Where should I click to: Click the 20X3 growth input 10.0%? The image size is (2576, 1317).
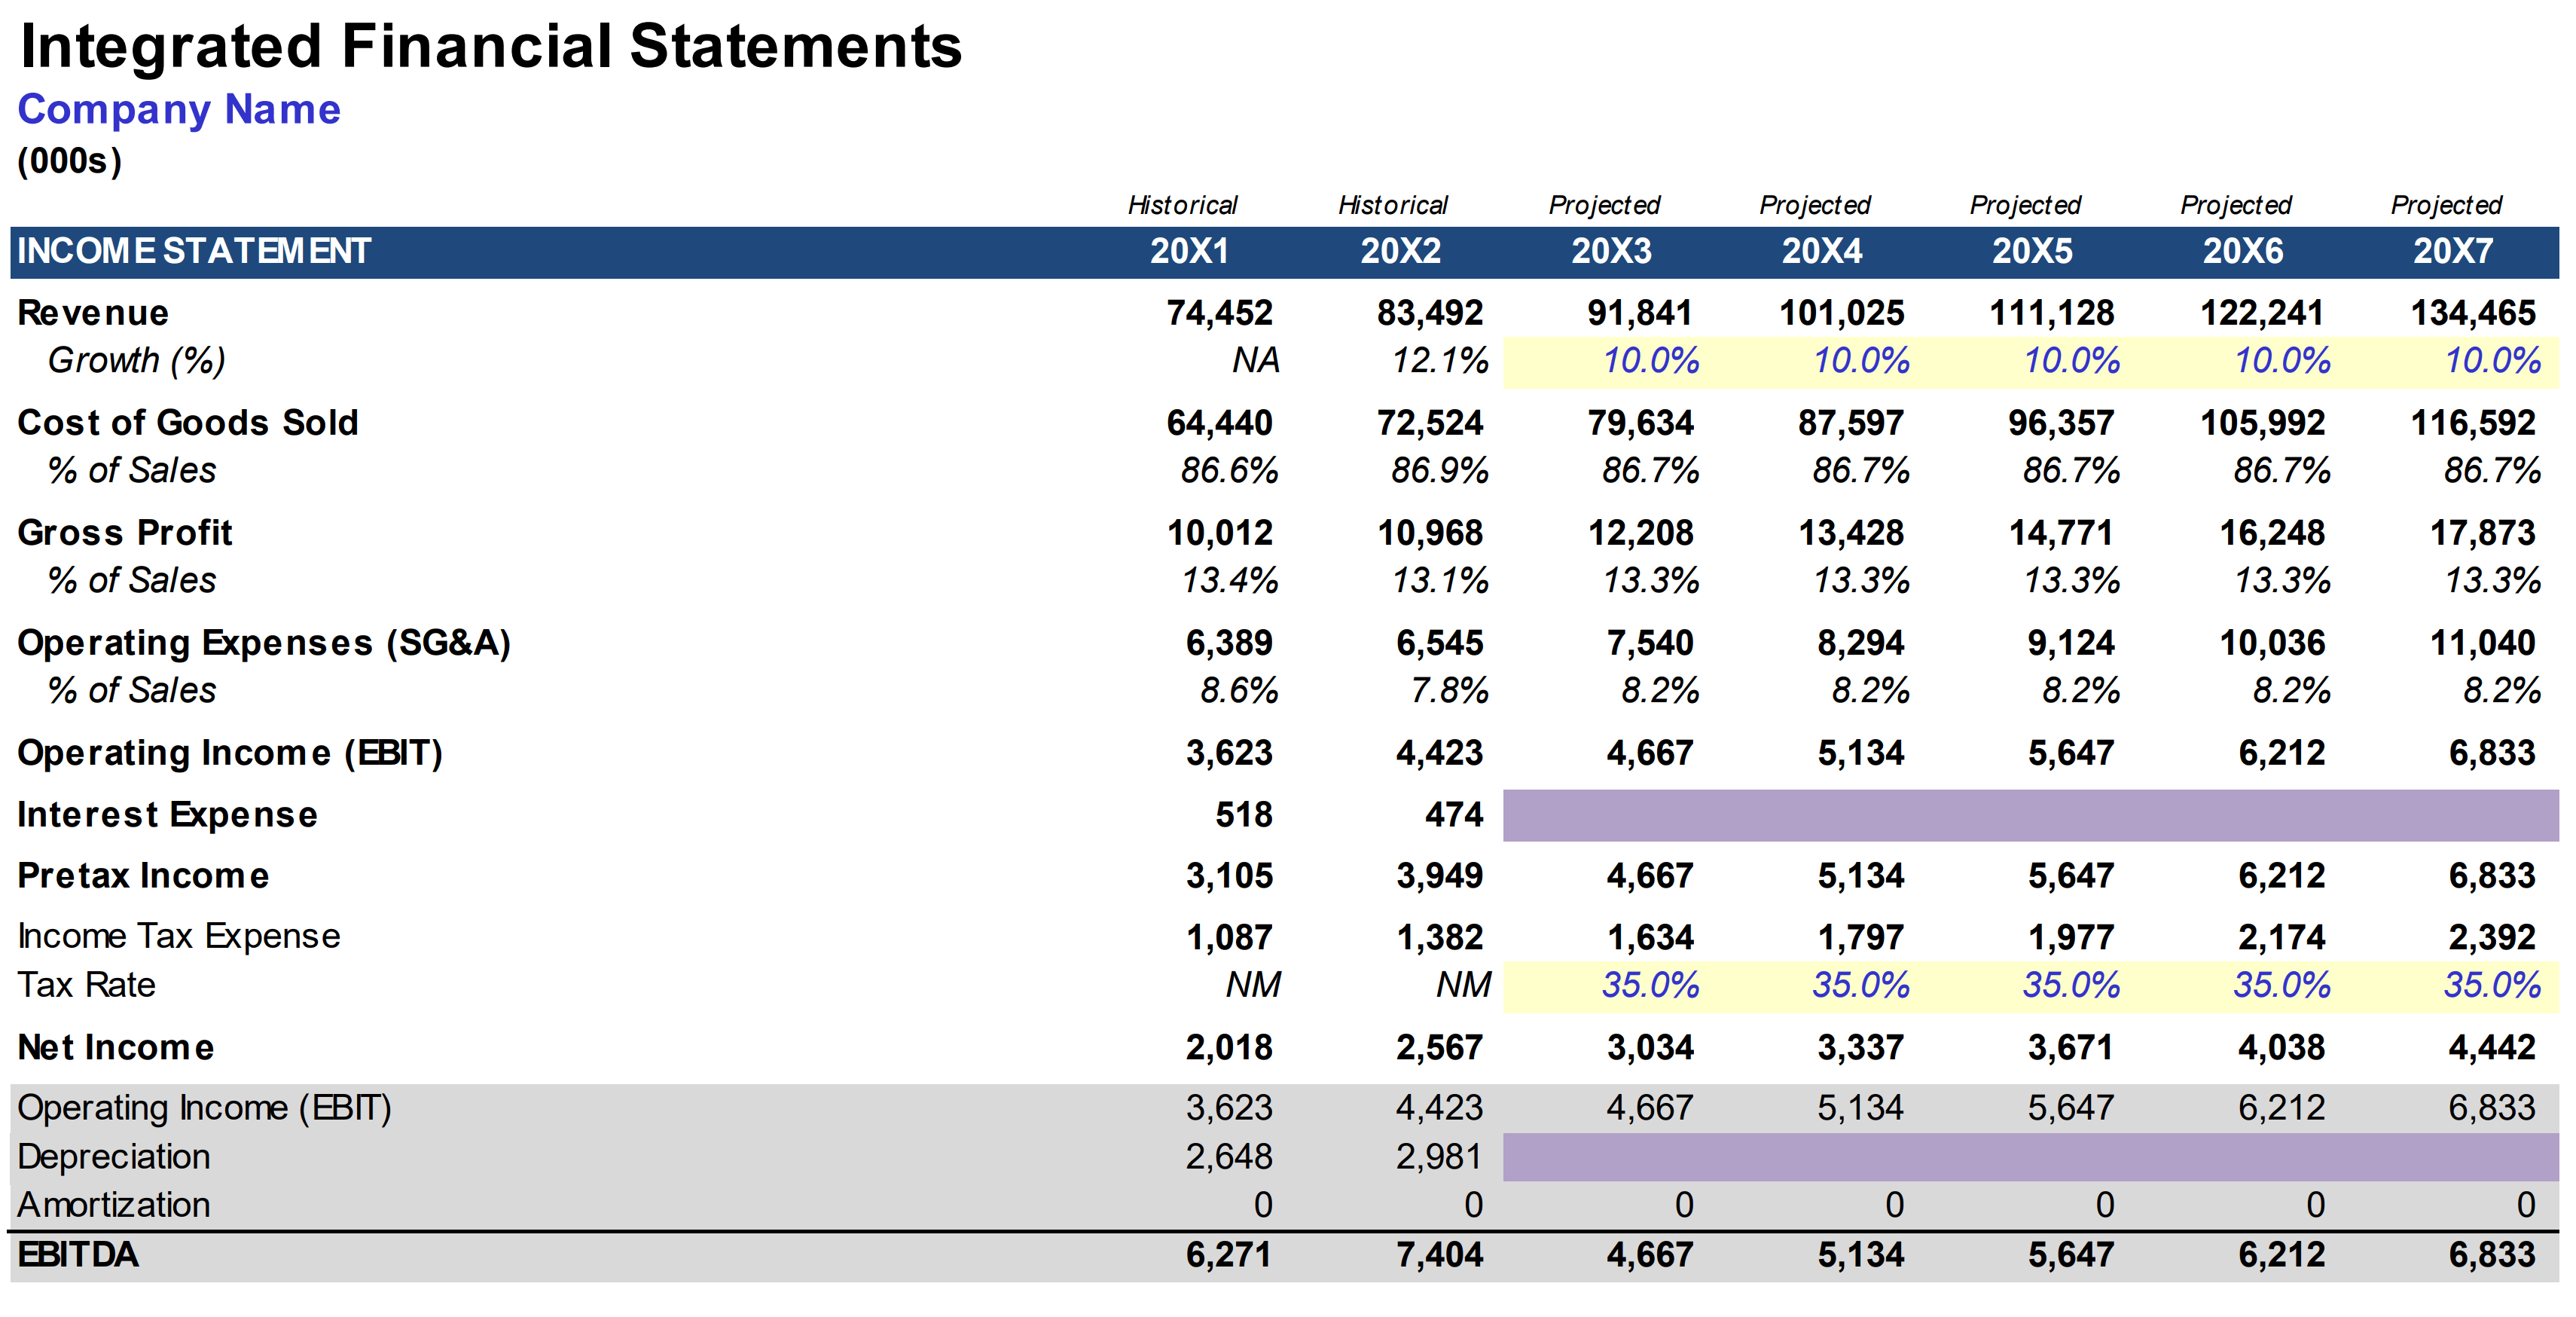click(1651, 361)
